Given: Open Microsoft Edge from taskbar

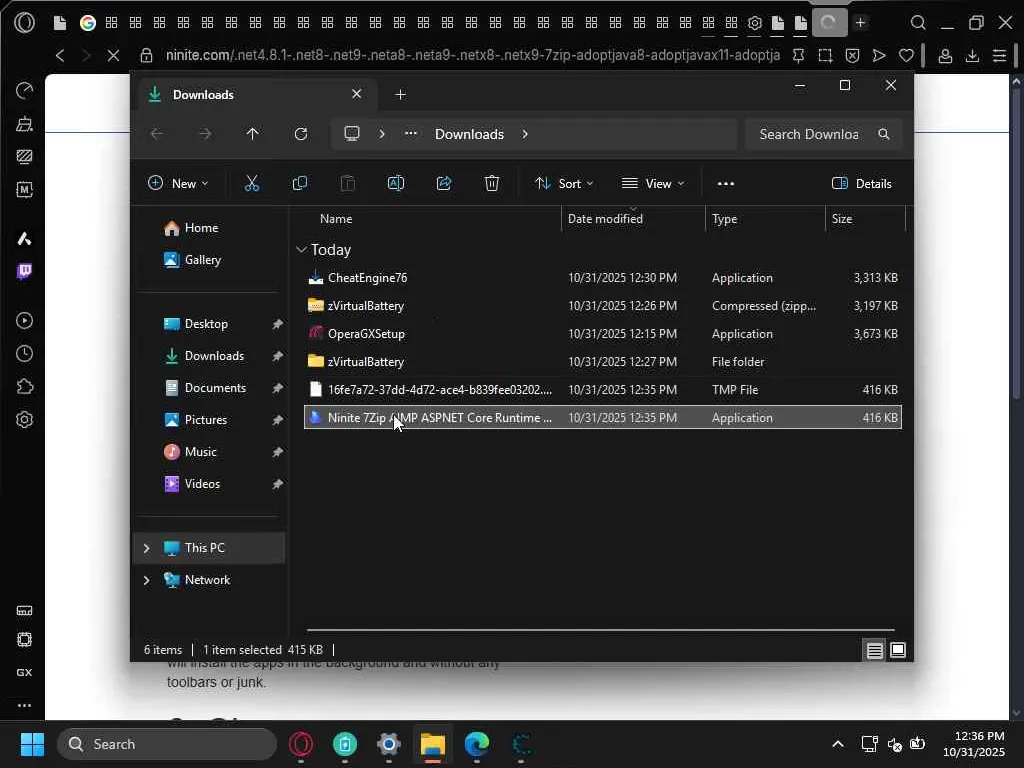Looking at the screenshot, I should [x=477, y=744].
